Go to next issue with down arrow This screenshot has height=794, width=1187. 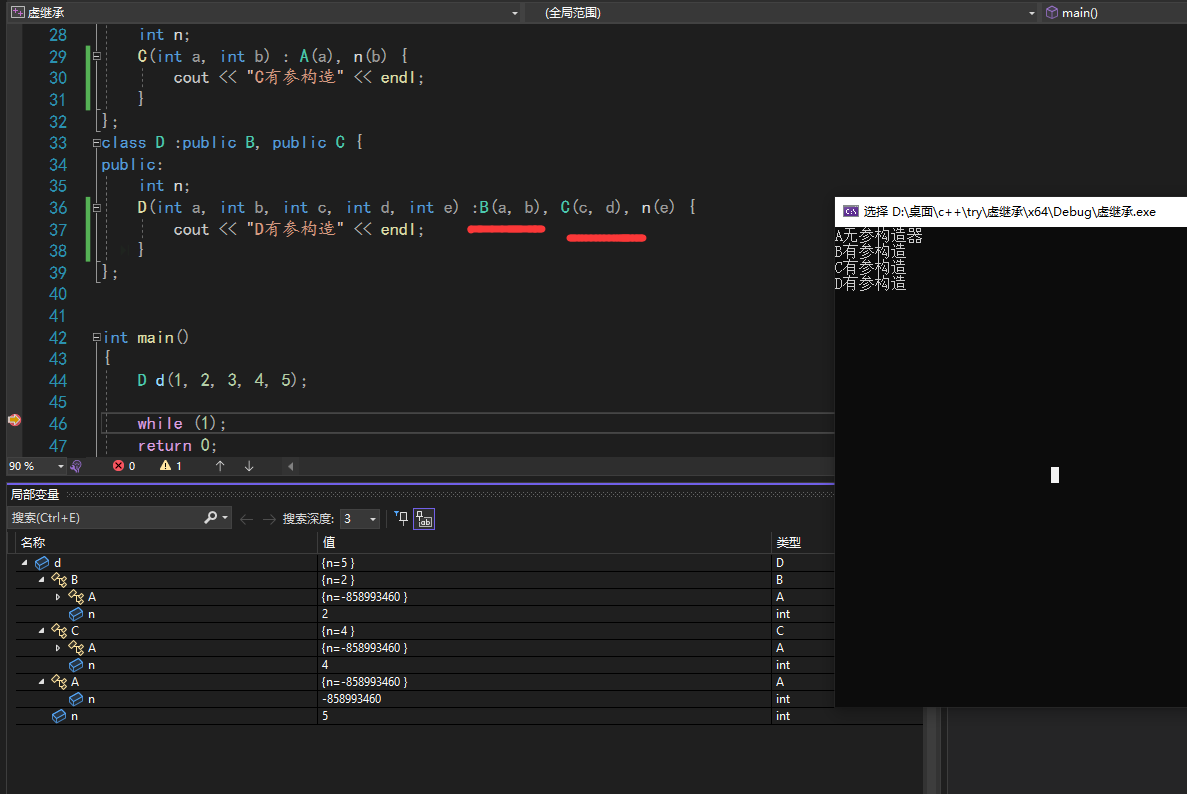(x=249, y=466)
